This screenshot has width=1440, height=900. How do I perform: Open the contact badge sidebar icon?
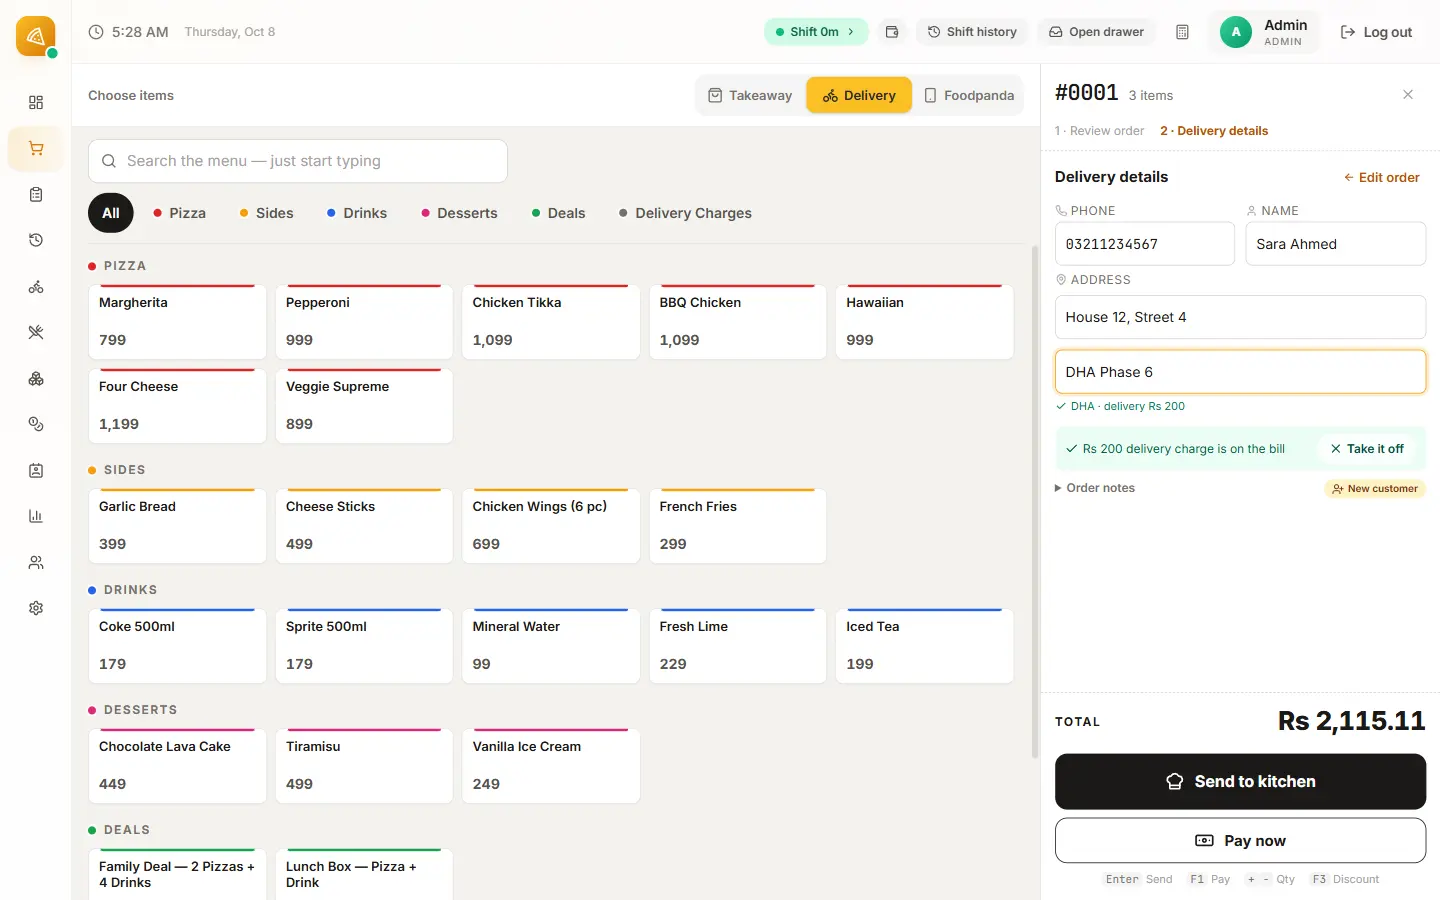point(36,470)
